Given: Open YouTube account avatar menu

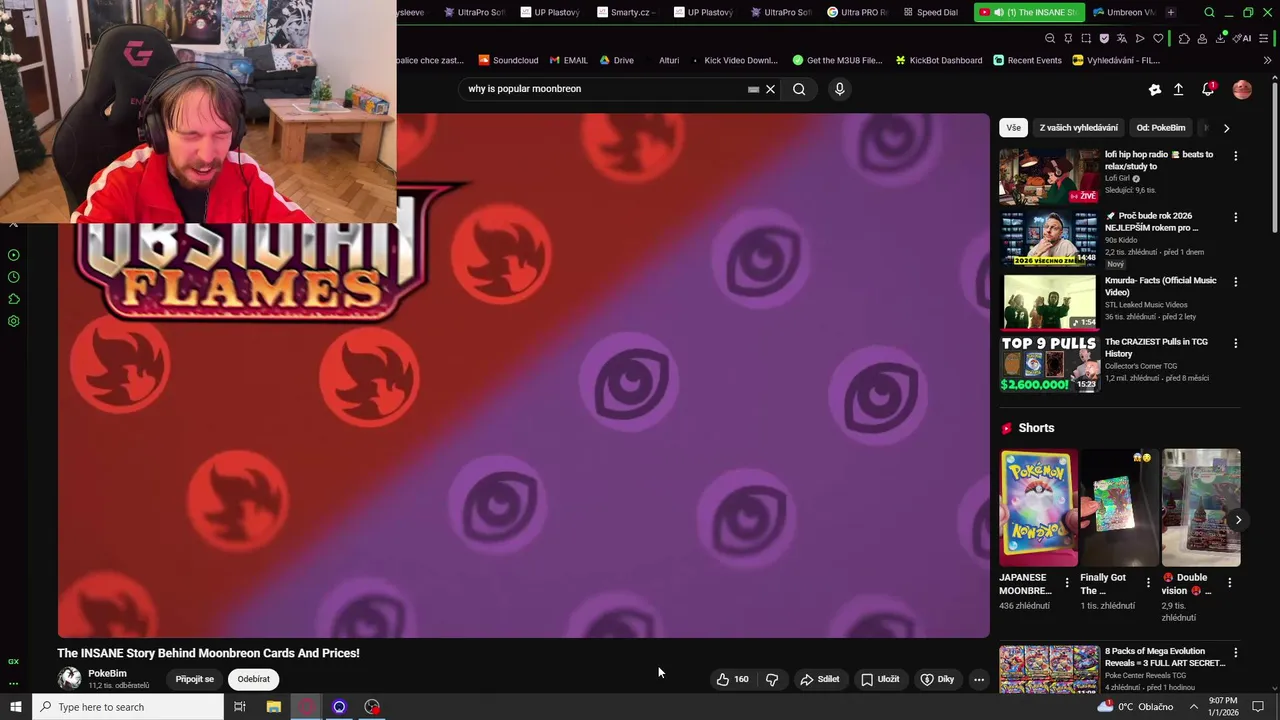Looking at the screenshot, I should click(x=1242, y=89).
